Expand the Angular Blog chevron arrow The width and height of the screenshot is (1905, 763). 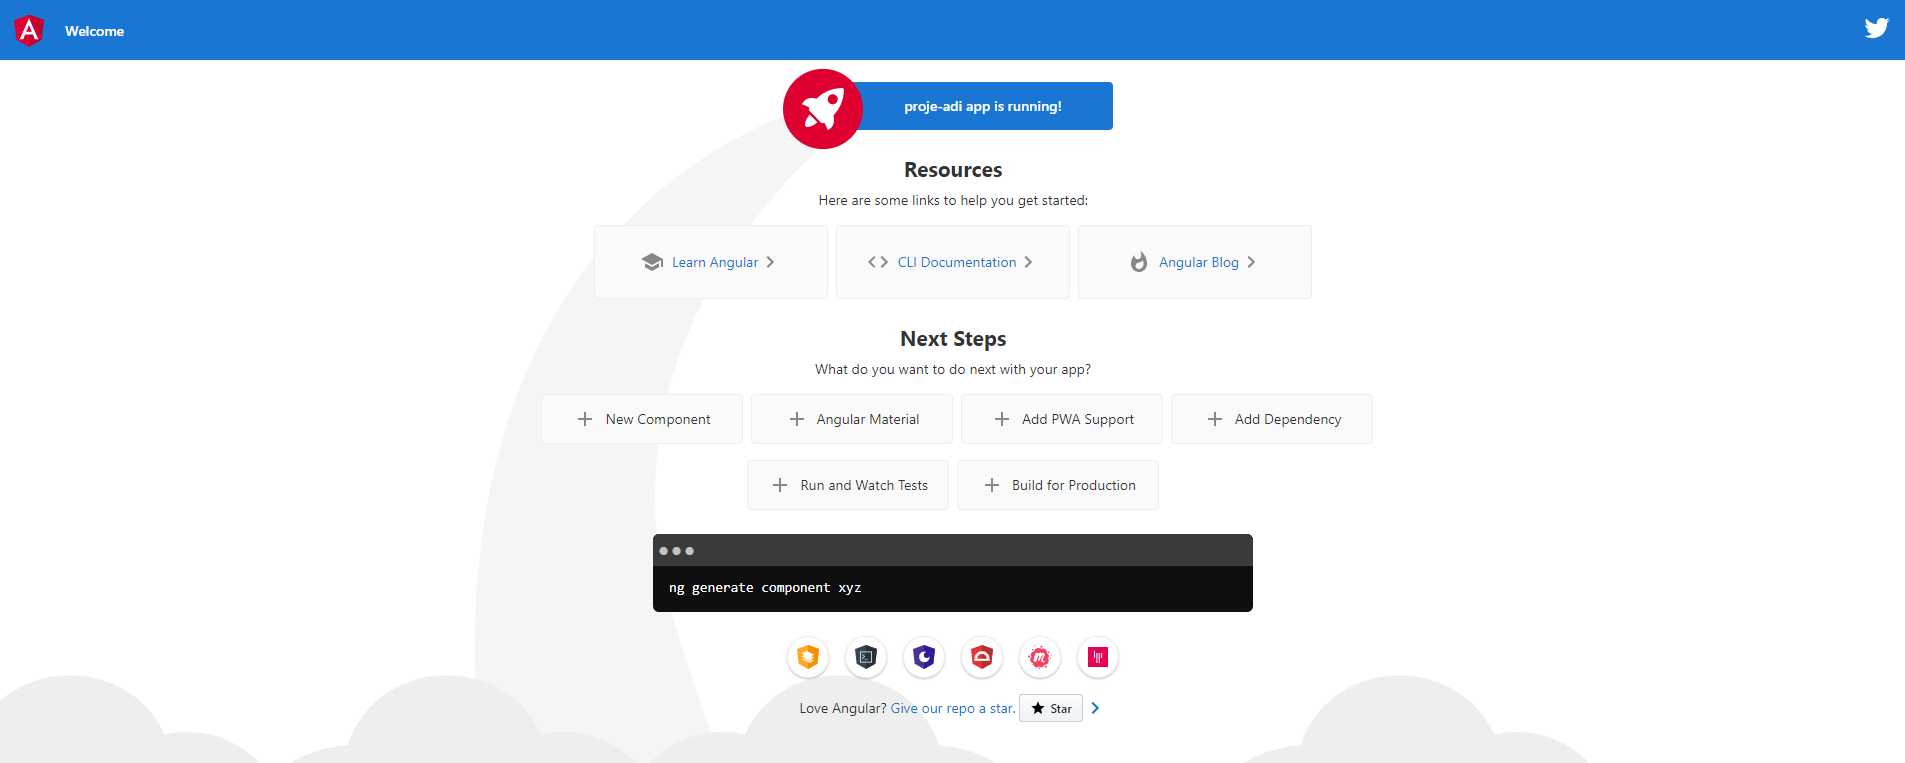point(1251,262)
